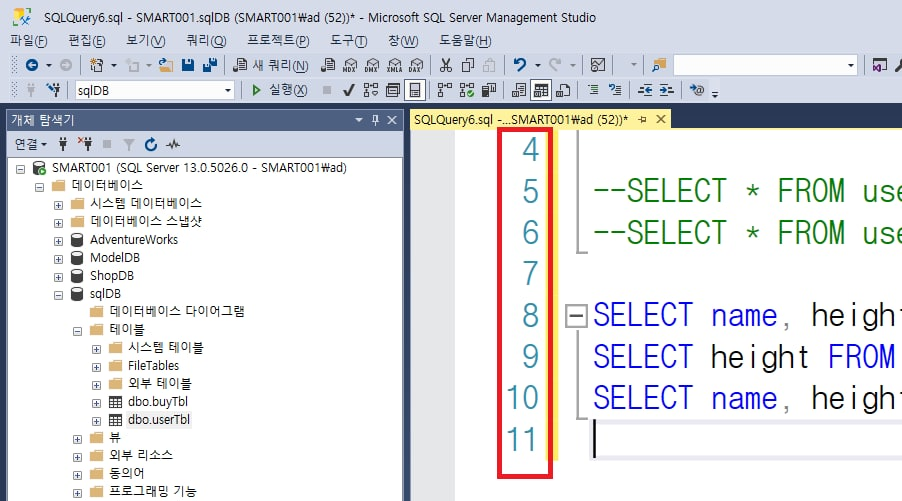Open the 파일(F) menu
Screen dimensions: 902x501
pyautogui.click(x=29, y=40)
